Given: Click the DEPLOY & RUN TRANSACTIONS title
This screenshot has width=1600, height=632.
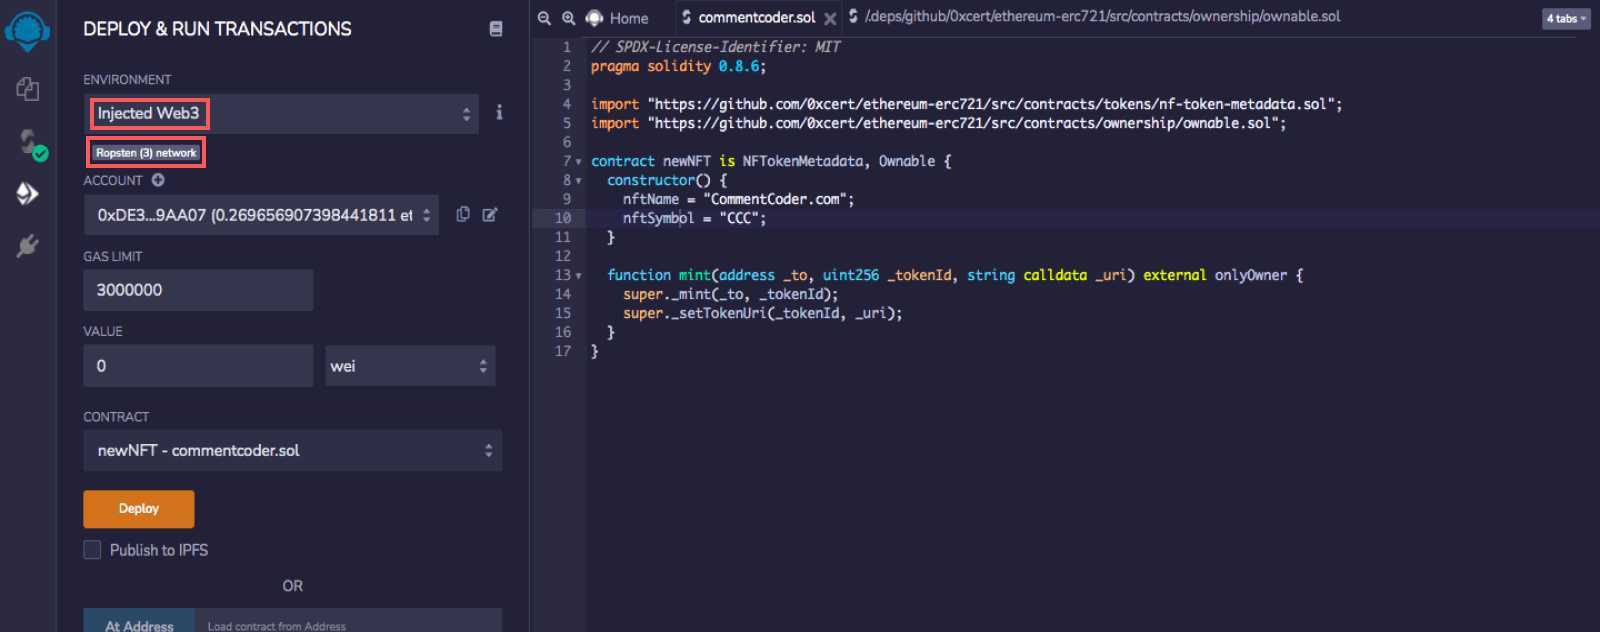Looking at the screenshot, I should tap(217, 29).
